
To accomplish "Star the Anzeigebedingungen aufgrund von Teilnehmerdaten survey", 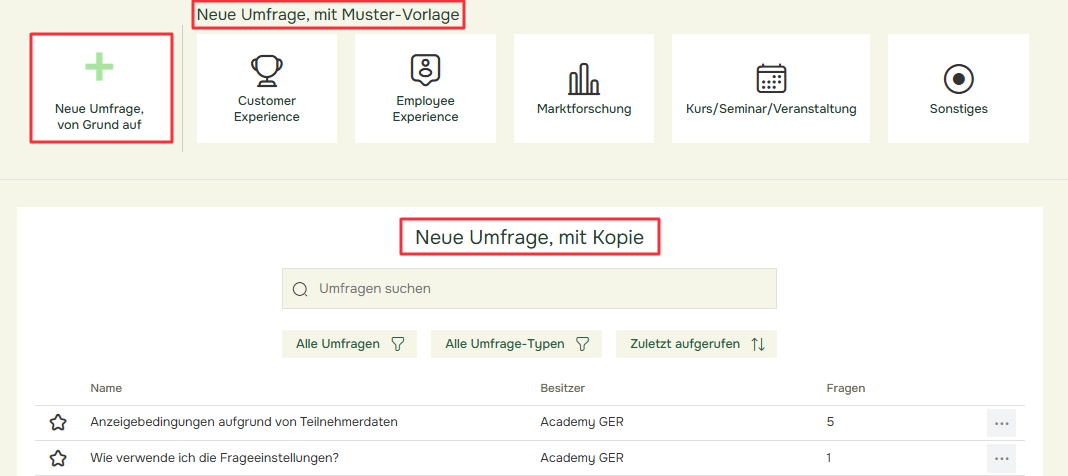I will tap(59, 422).
